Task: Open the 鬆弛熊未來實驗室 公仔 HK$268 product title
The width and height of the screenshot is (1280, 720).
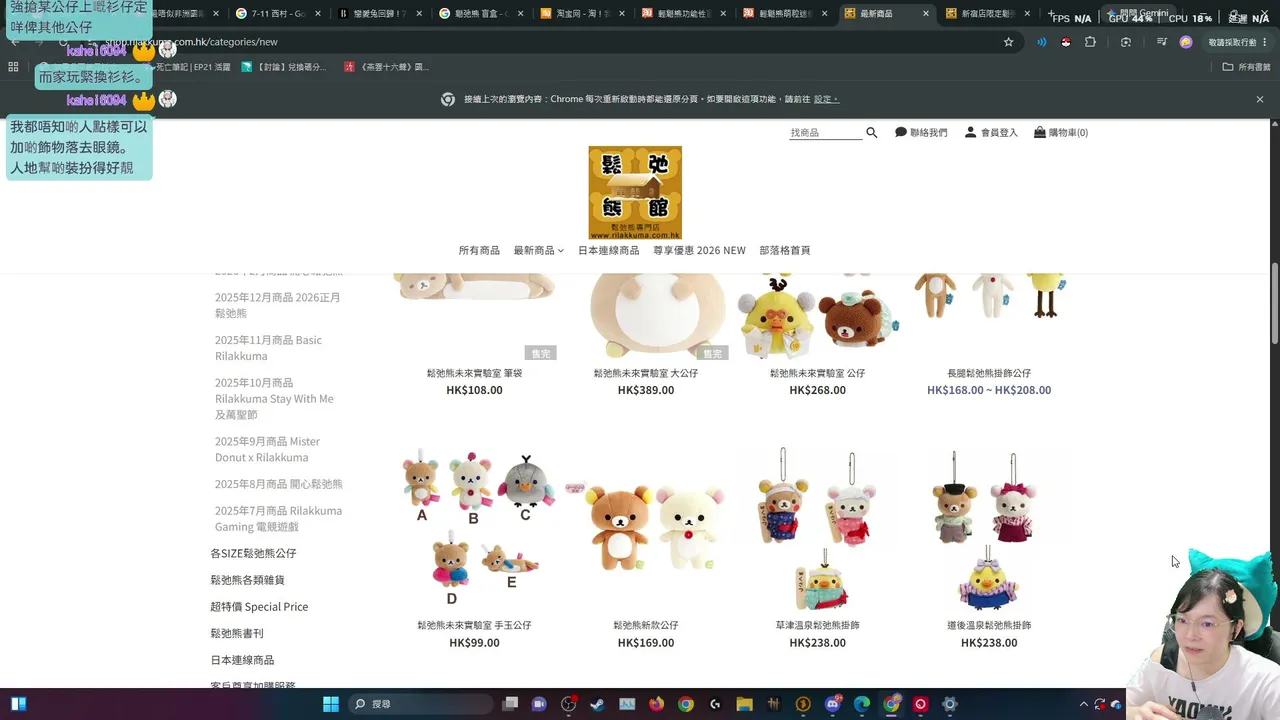Action: point(817,373)
